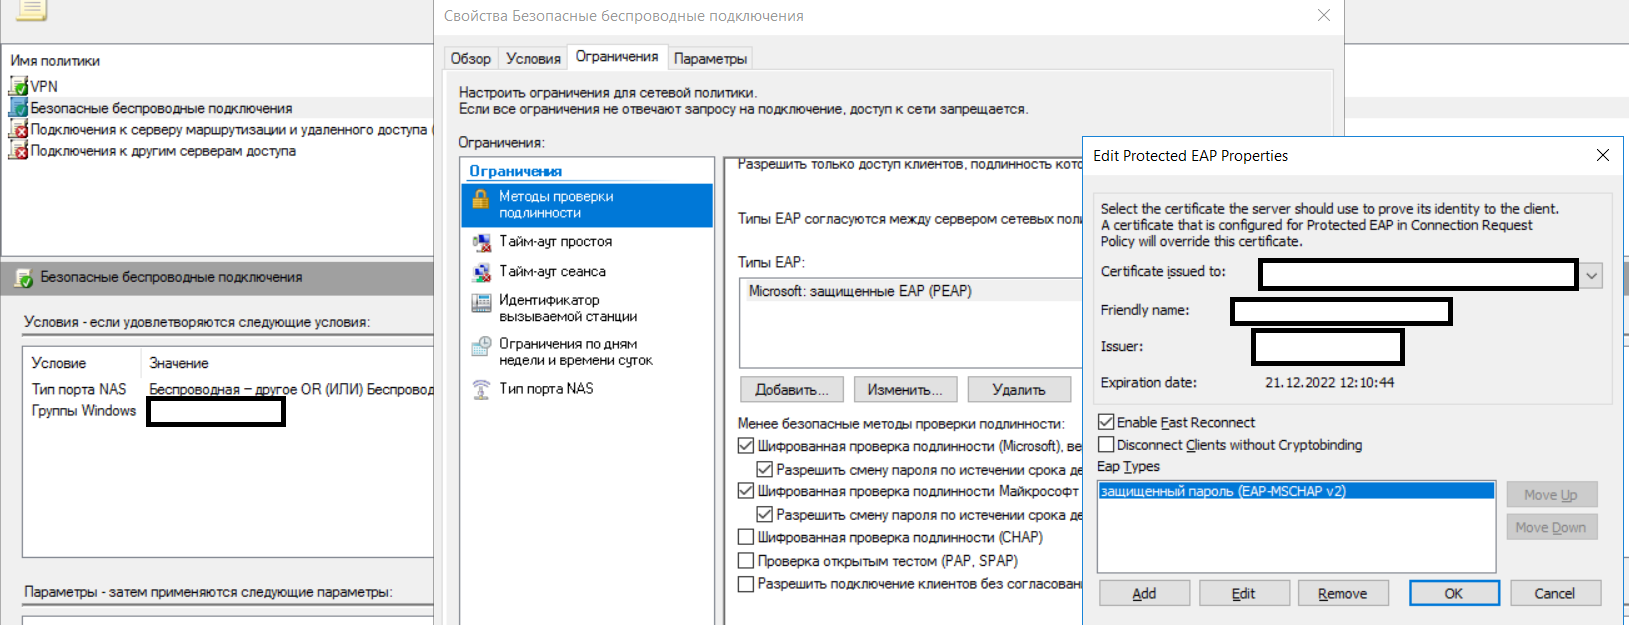Enable unencrypted authentication (PAP, SPAP) checkbox
The width and height of the screenshot is (1629, 625).
(x=746, y=561)
